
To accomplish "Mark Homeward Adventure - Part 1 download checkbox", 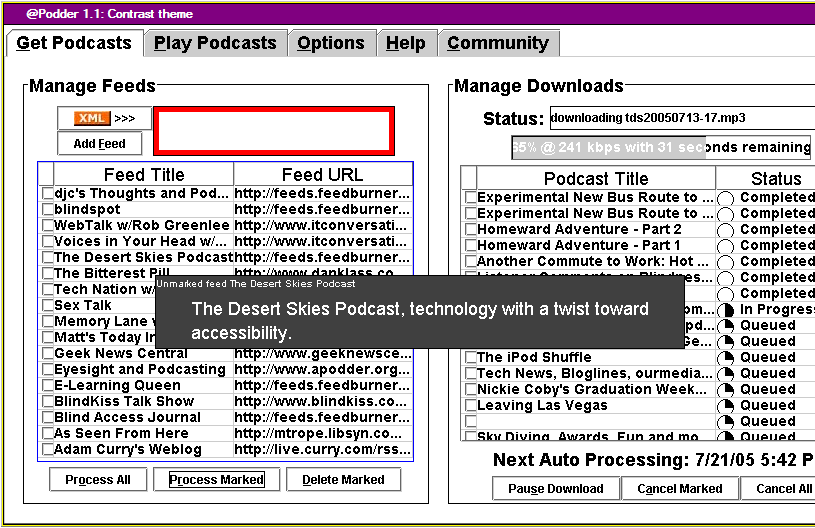I will pyautogui.click(x=471, y=246).
